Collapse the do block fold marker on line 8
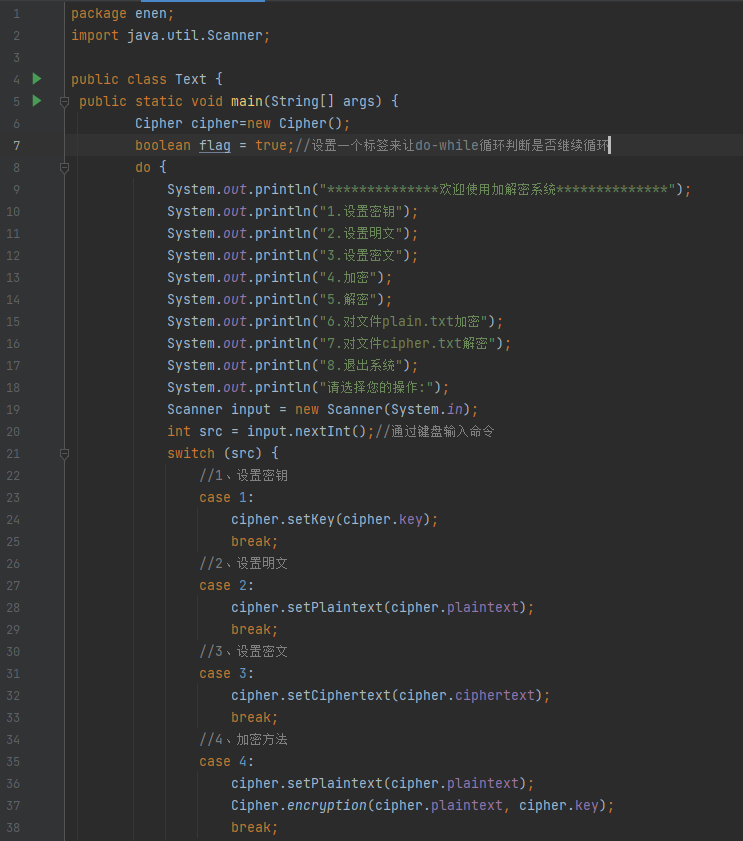Screen dimensions: 743x841 [64, 167]
